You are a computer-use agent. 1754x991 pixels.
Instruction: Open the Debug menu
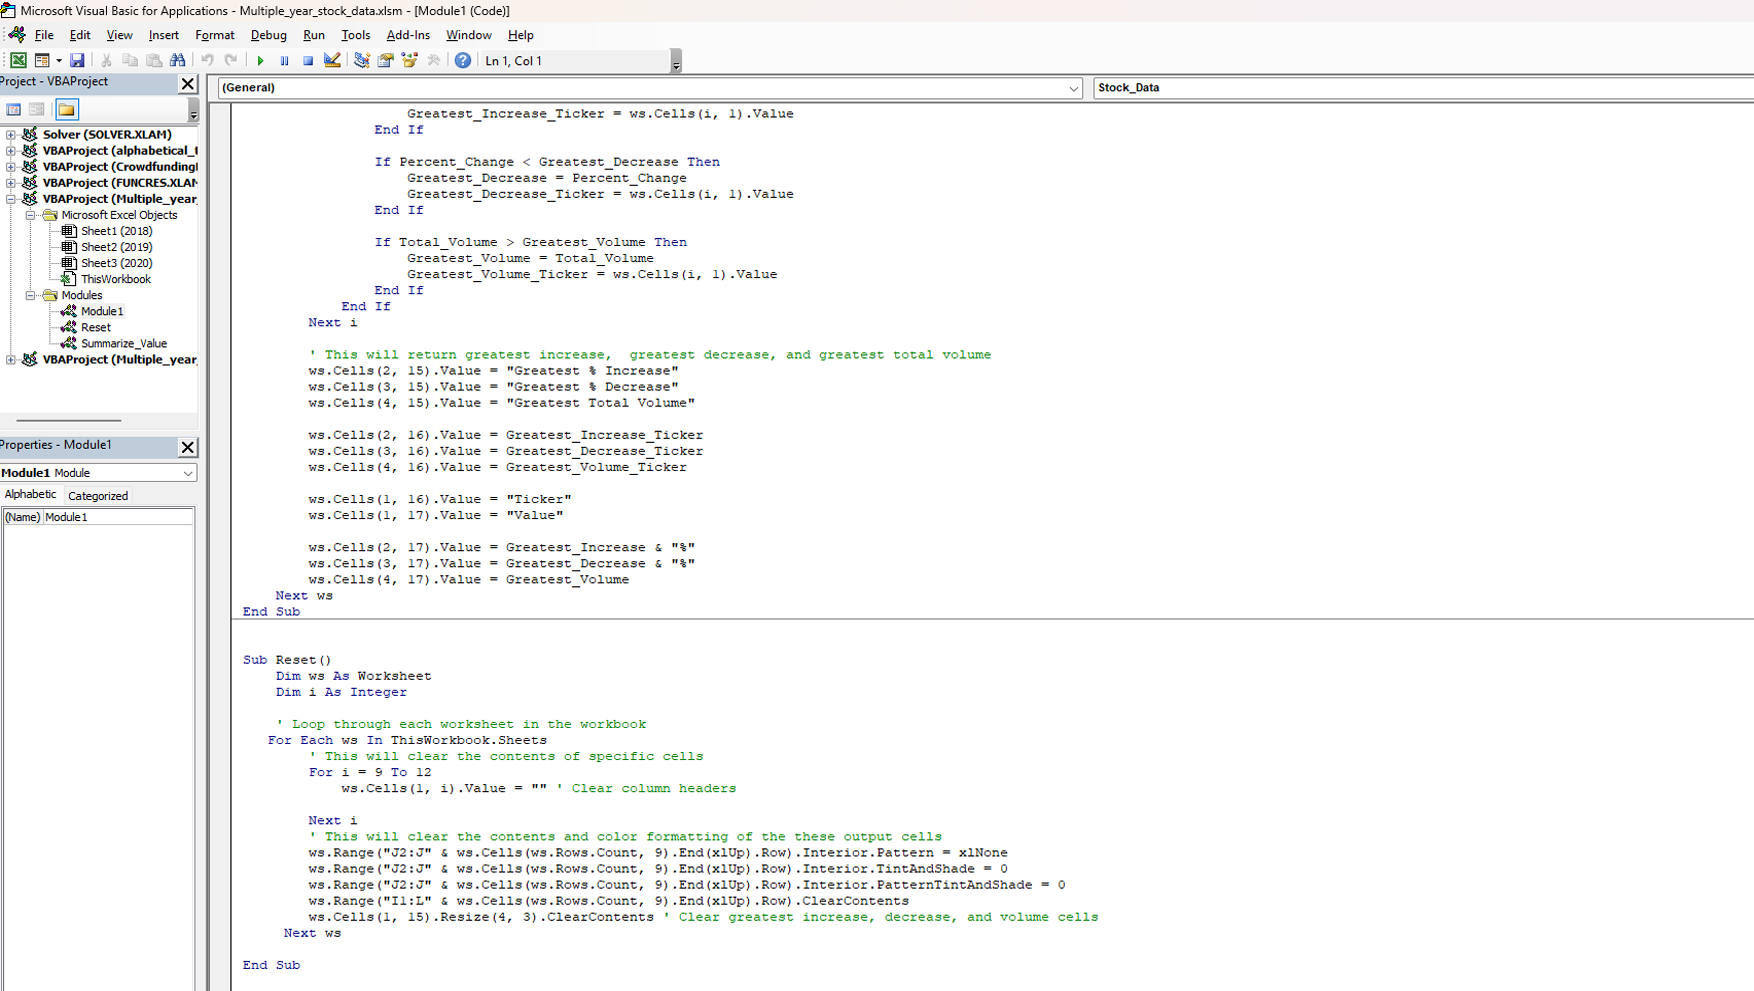(268, 35)
